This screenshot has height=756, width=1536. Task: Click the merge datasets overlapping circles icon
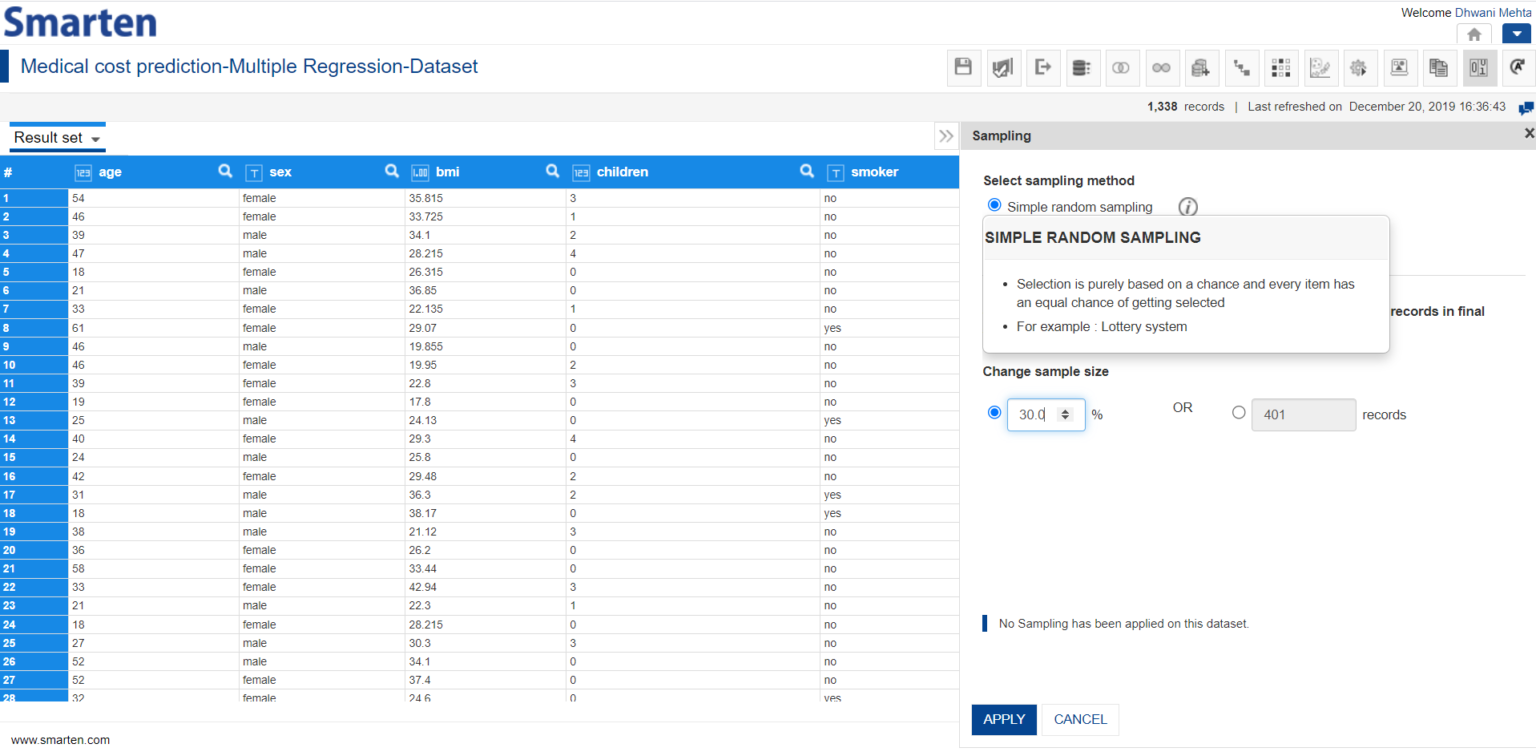click(x=1122, y=67)
